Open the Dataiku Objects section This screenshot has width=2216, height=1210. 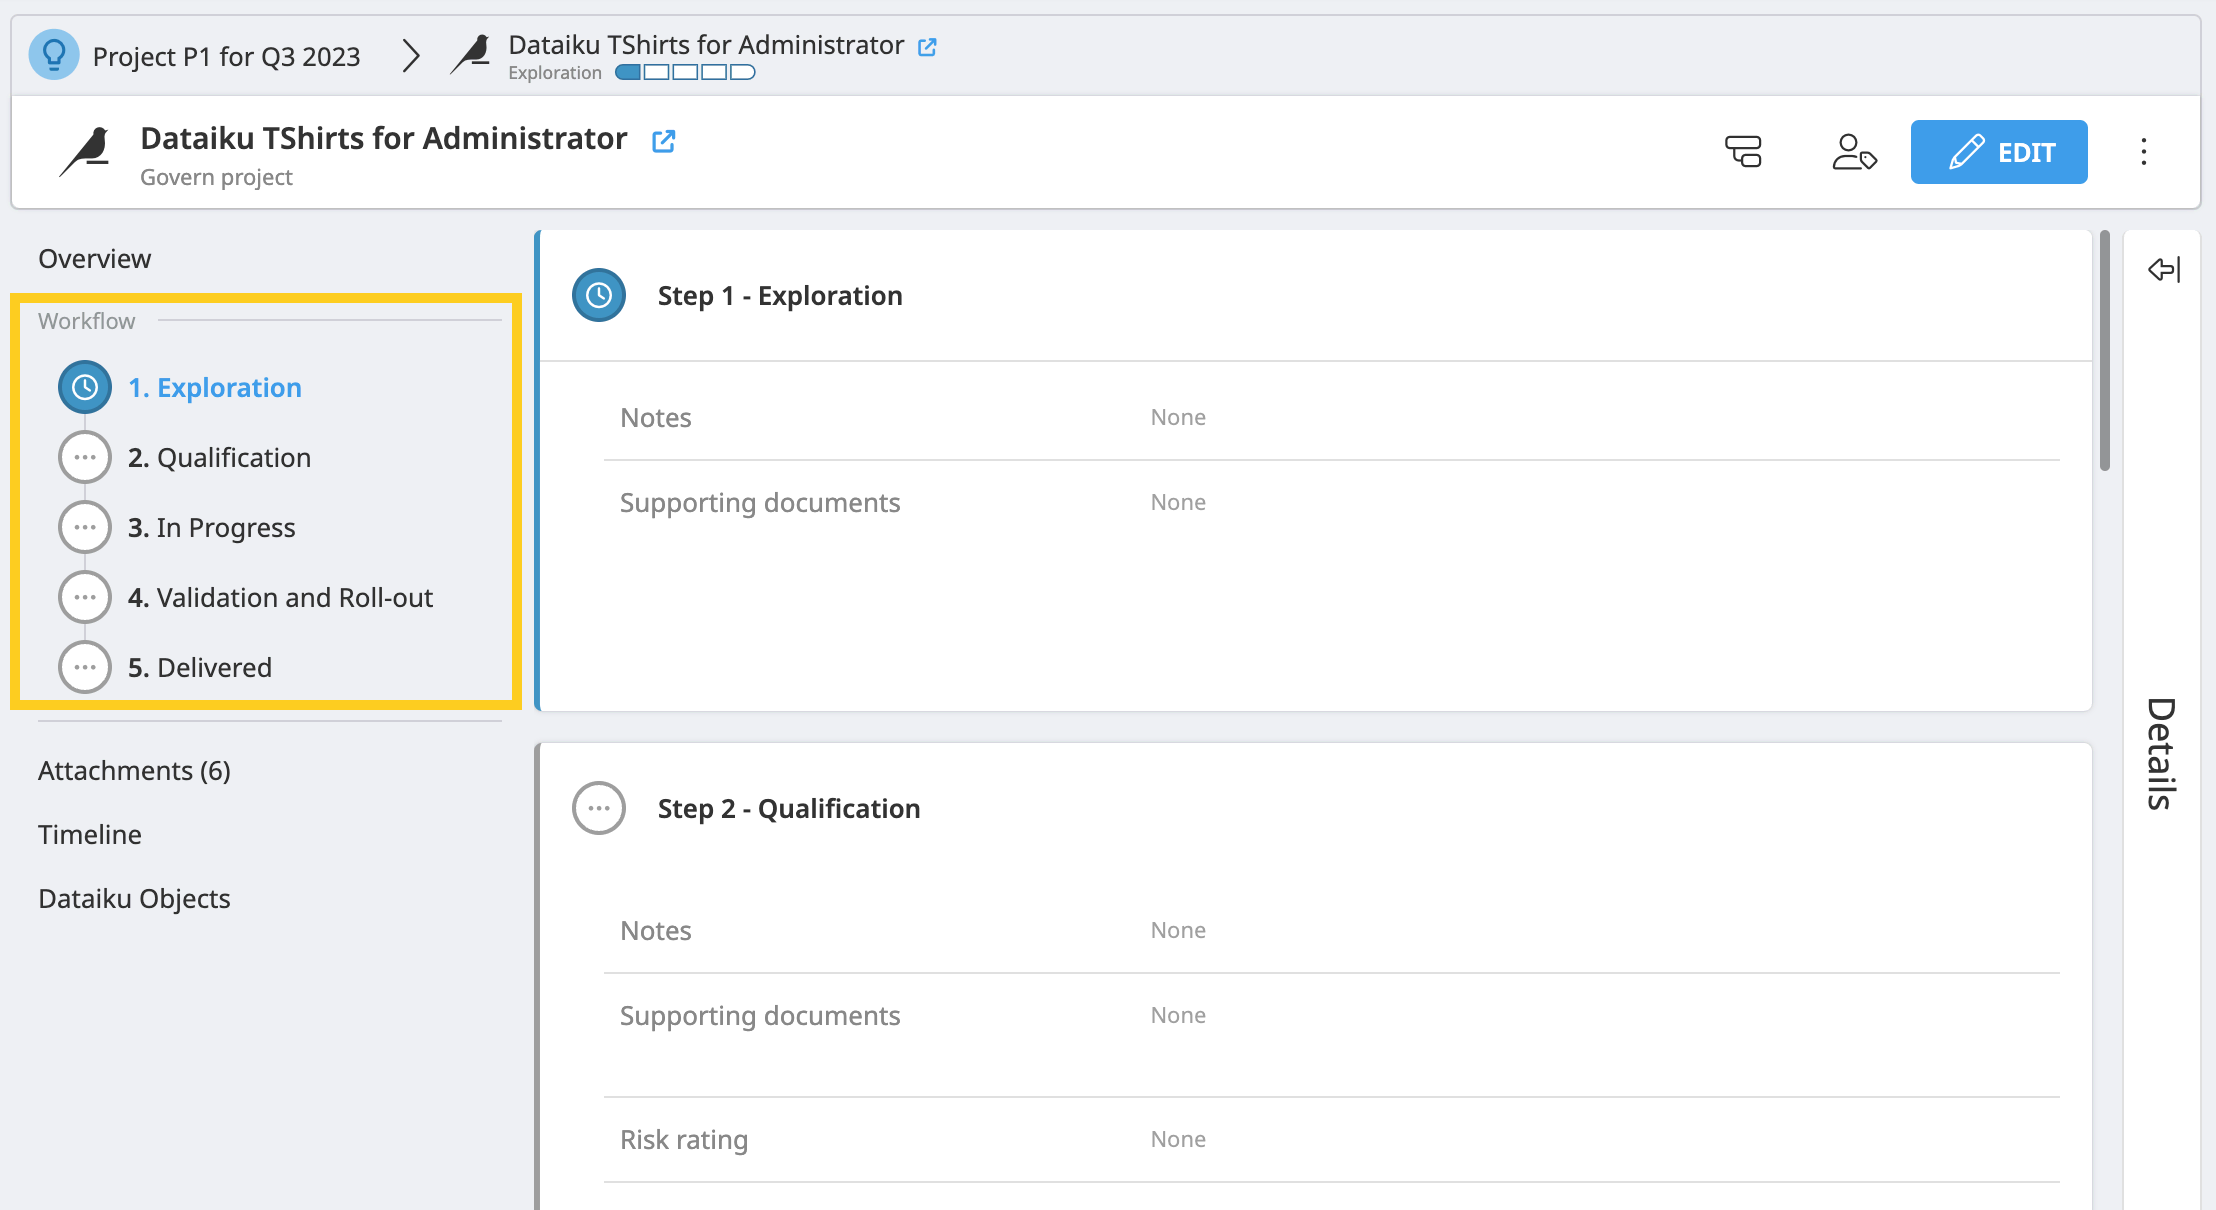tap(134, 899)
